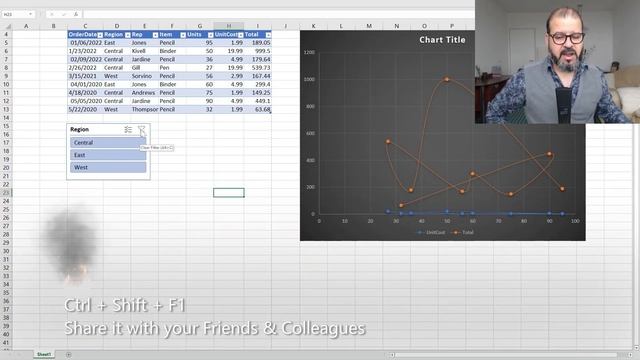The width and height of the screenshot is (640, 360).
Task: Filter the slicer by Central
Action: coord(108,142)
